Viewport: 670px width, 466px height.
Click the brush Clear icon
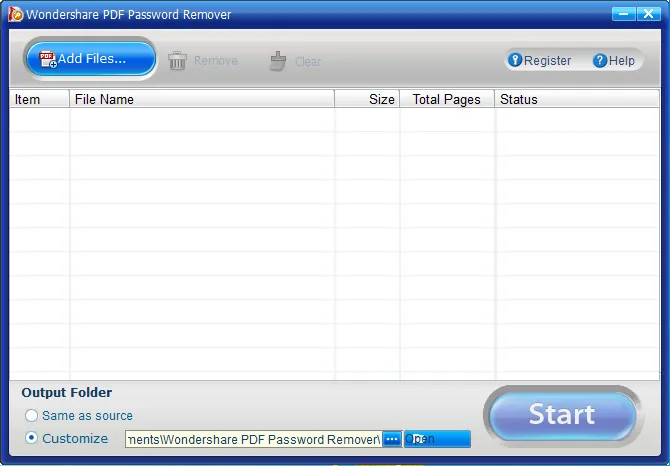pyautogui.click(x=278, y=61)
